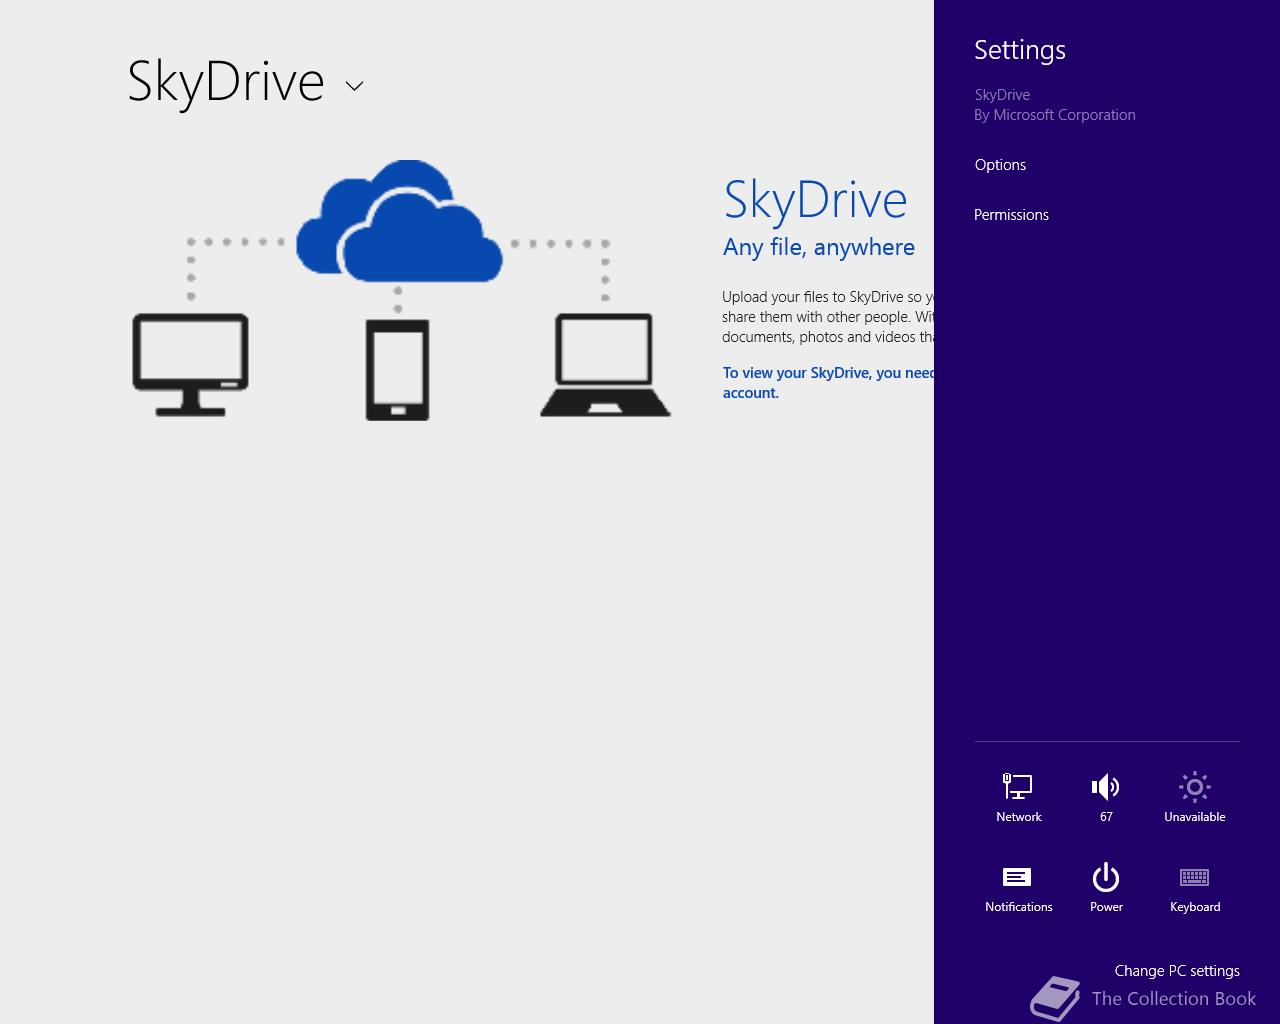Click the 'Settings' pane heading
This screenshot has height=1024, width=1280.
pos(1020,50)
